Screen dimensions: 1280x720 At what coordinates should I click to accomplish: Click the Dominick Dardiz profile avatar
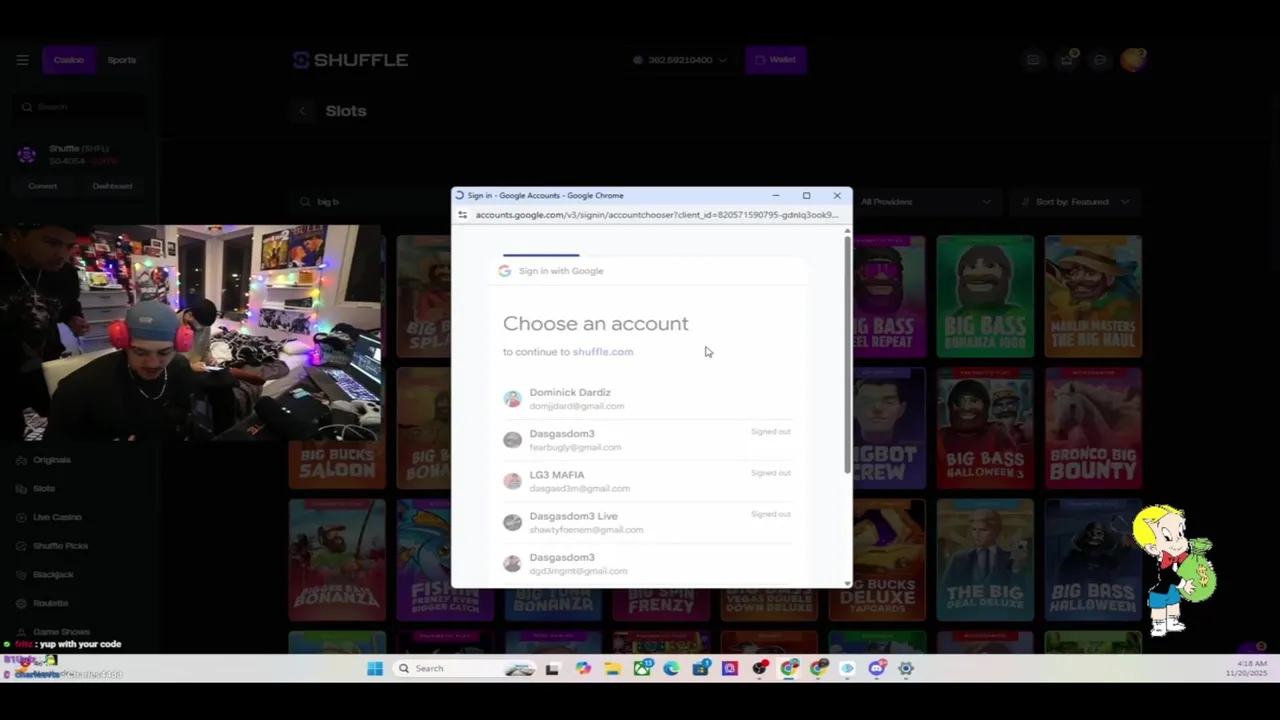coord(512,399)
